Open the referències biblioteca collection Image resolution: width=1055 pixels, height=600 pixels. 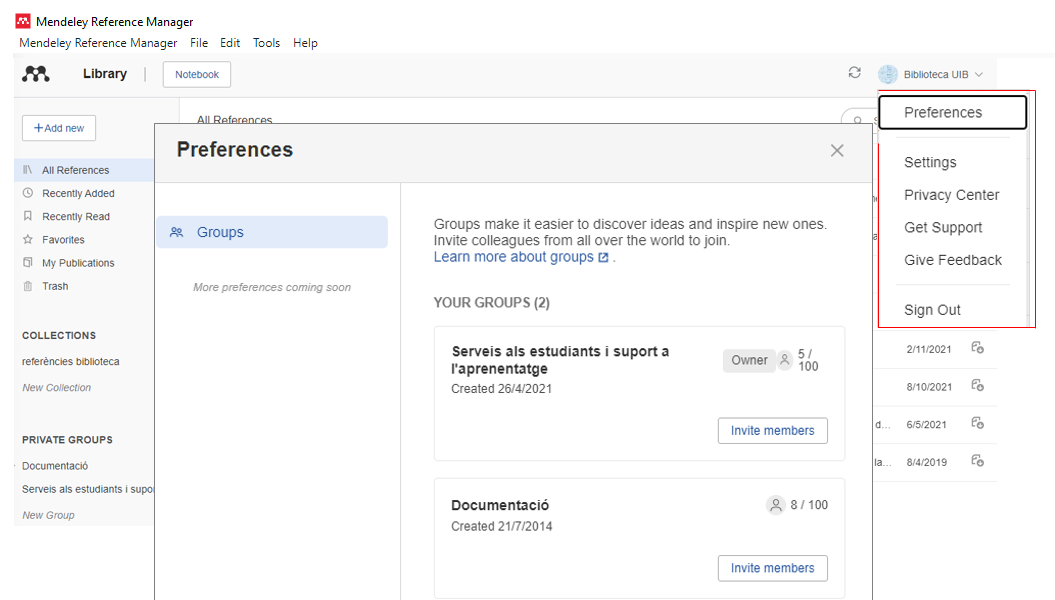[x=71, y=361]
